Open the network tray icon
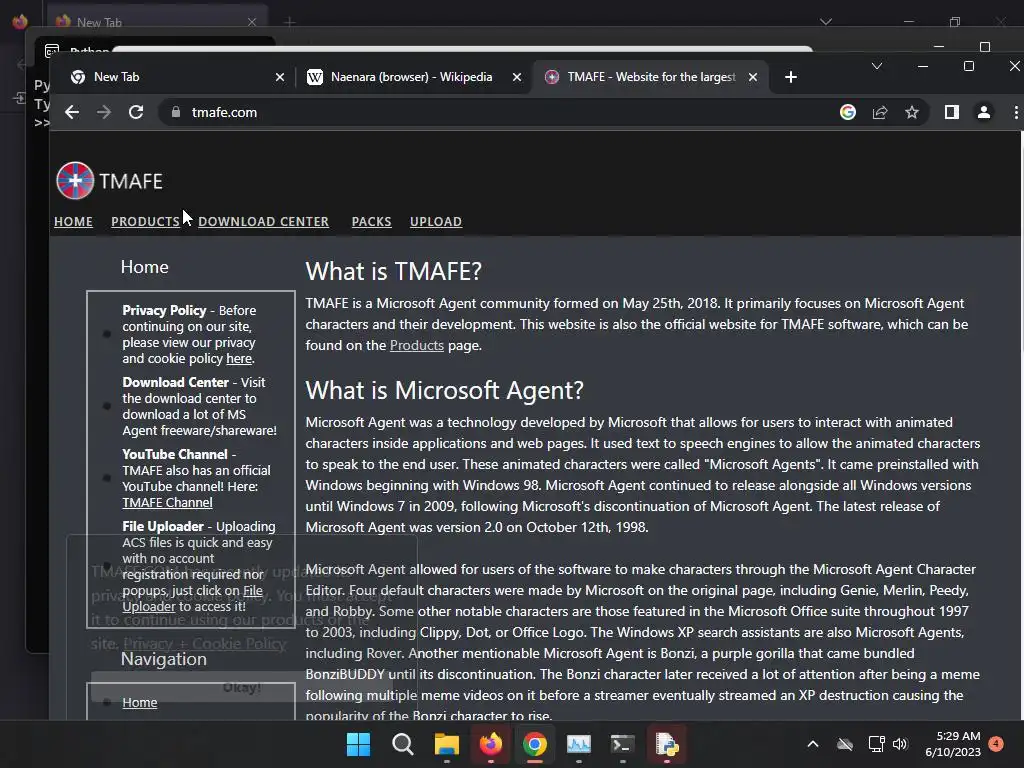 pyautogui.click(x=876, y=744)
